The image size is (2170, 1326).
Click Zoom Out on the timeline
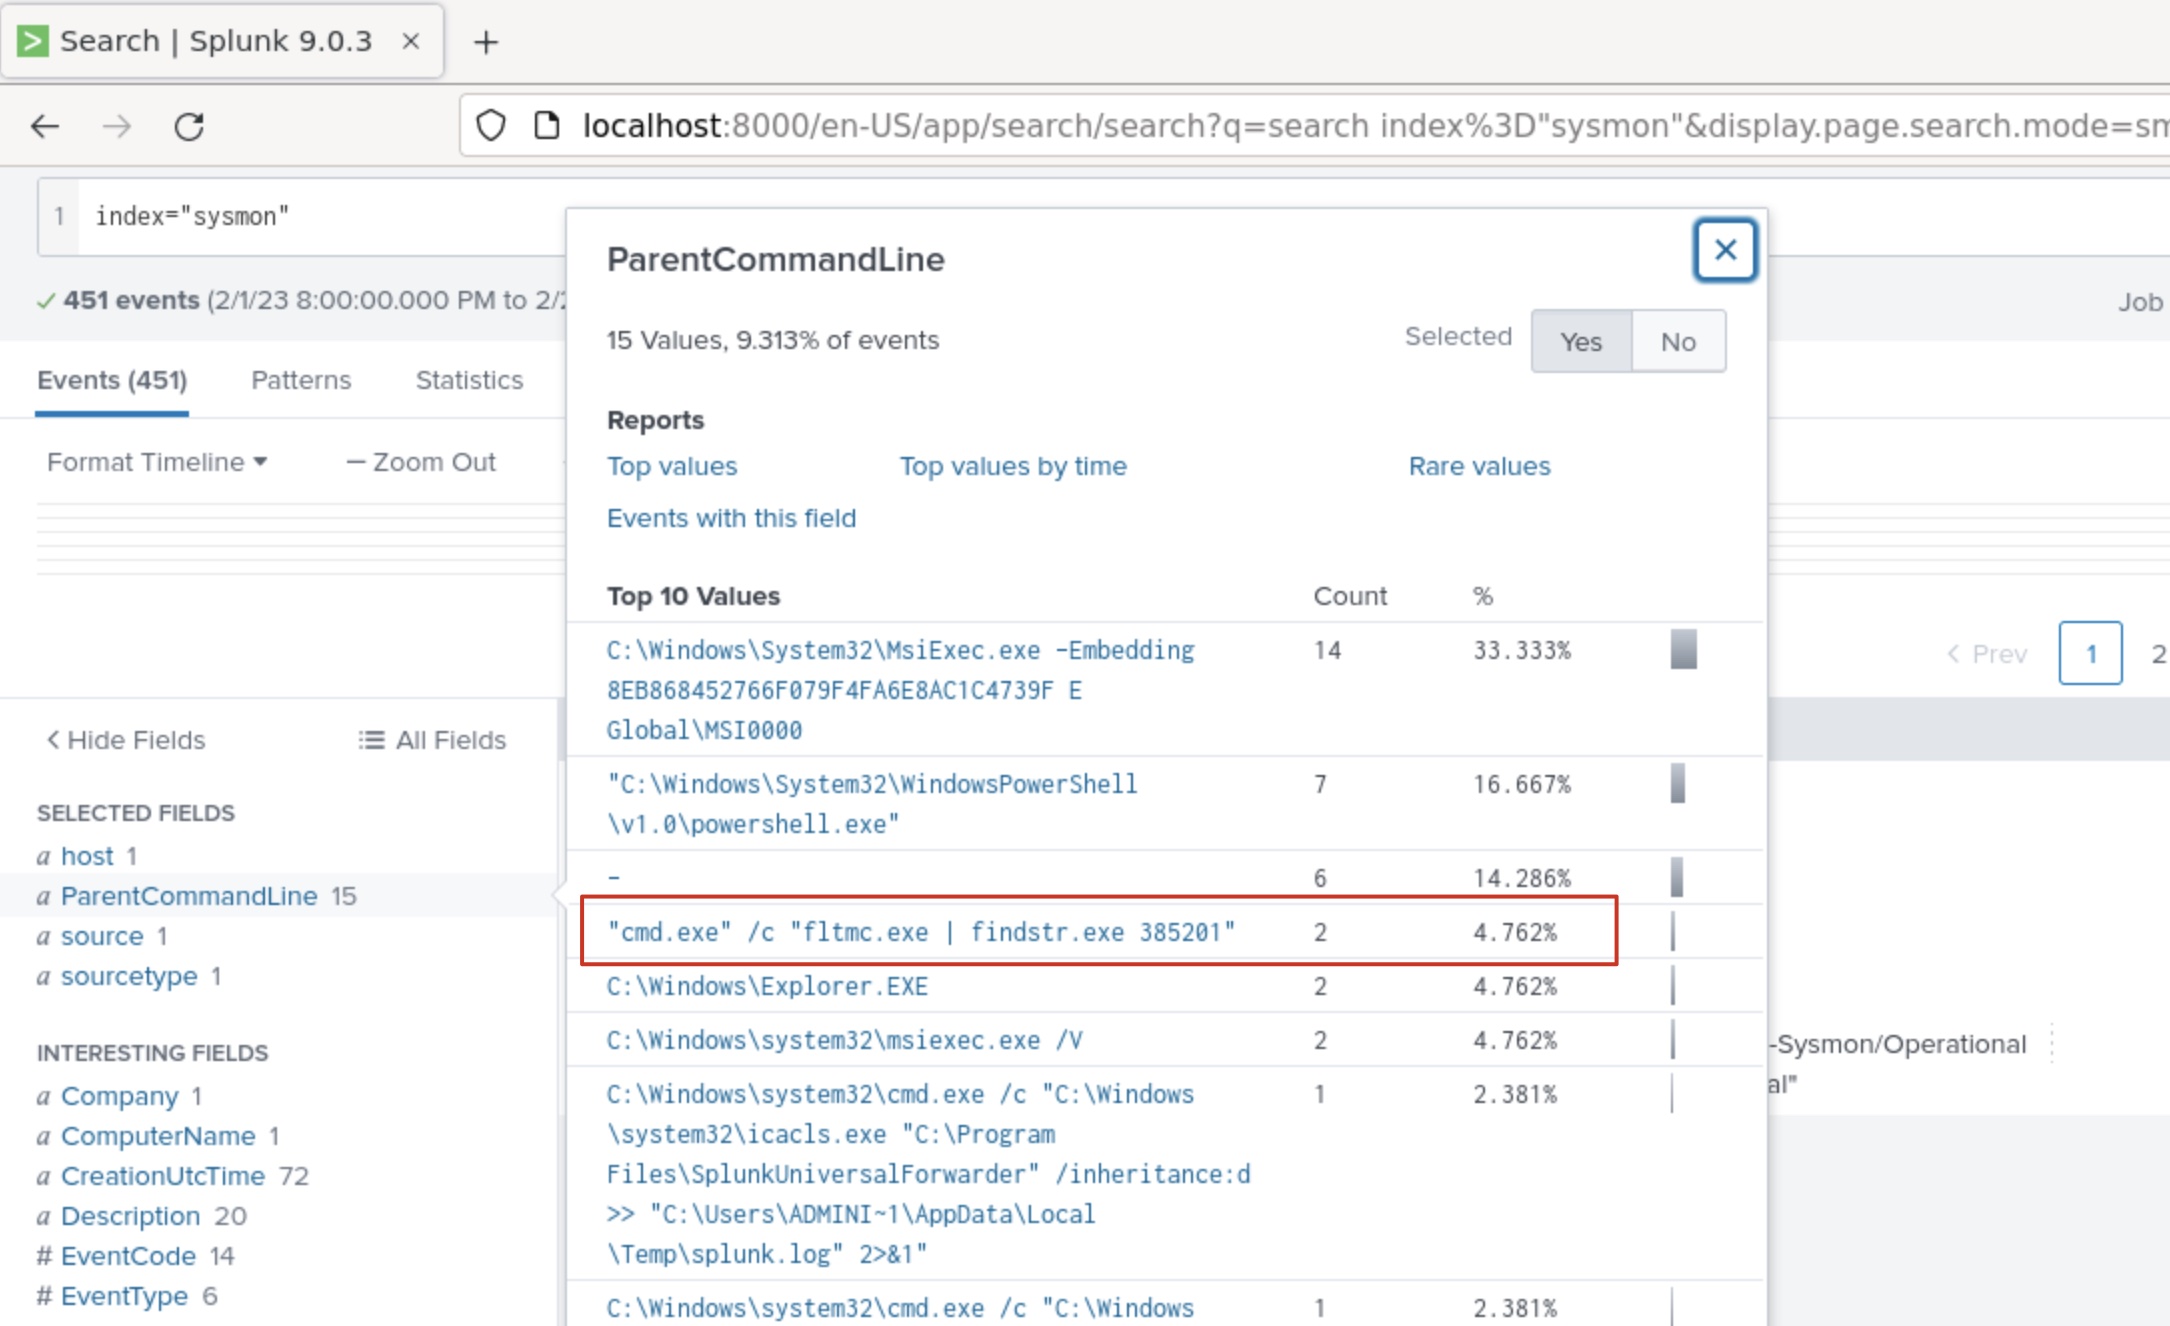421,462
